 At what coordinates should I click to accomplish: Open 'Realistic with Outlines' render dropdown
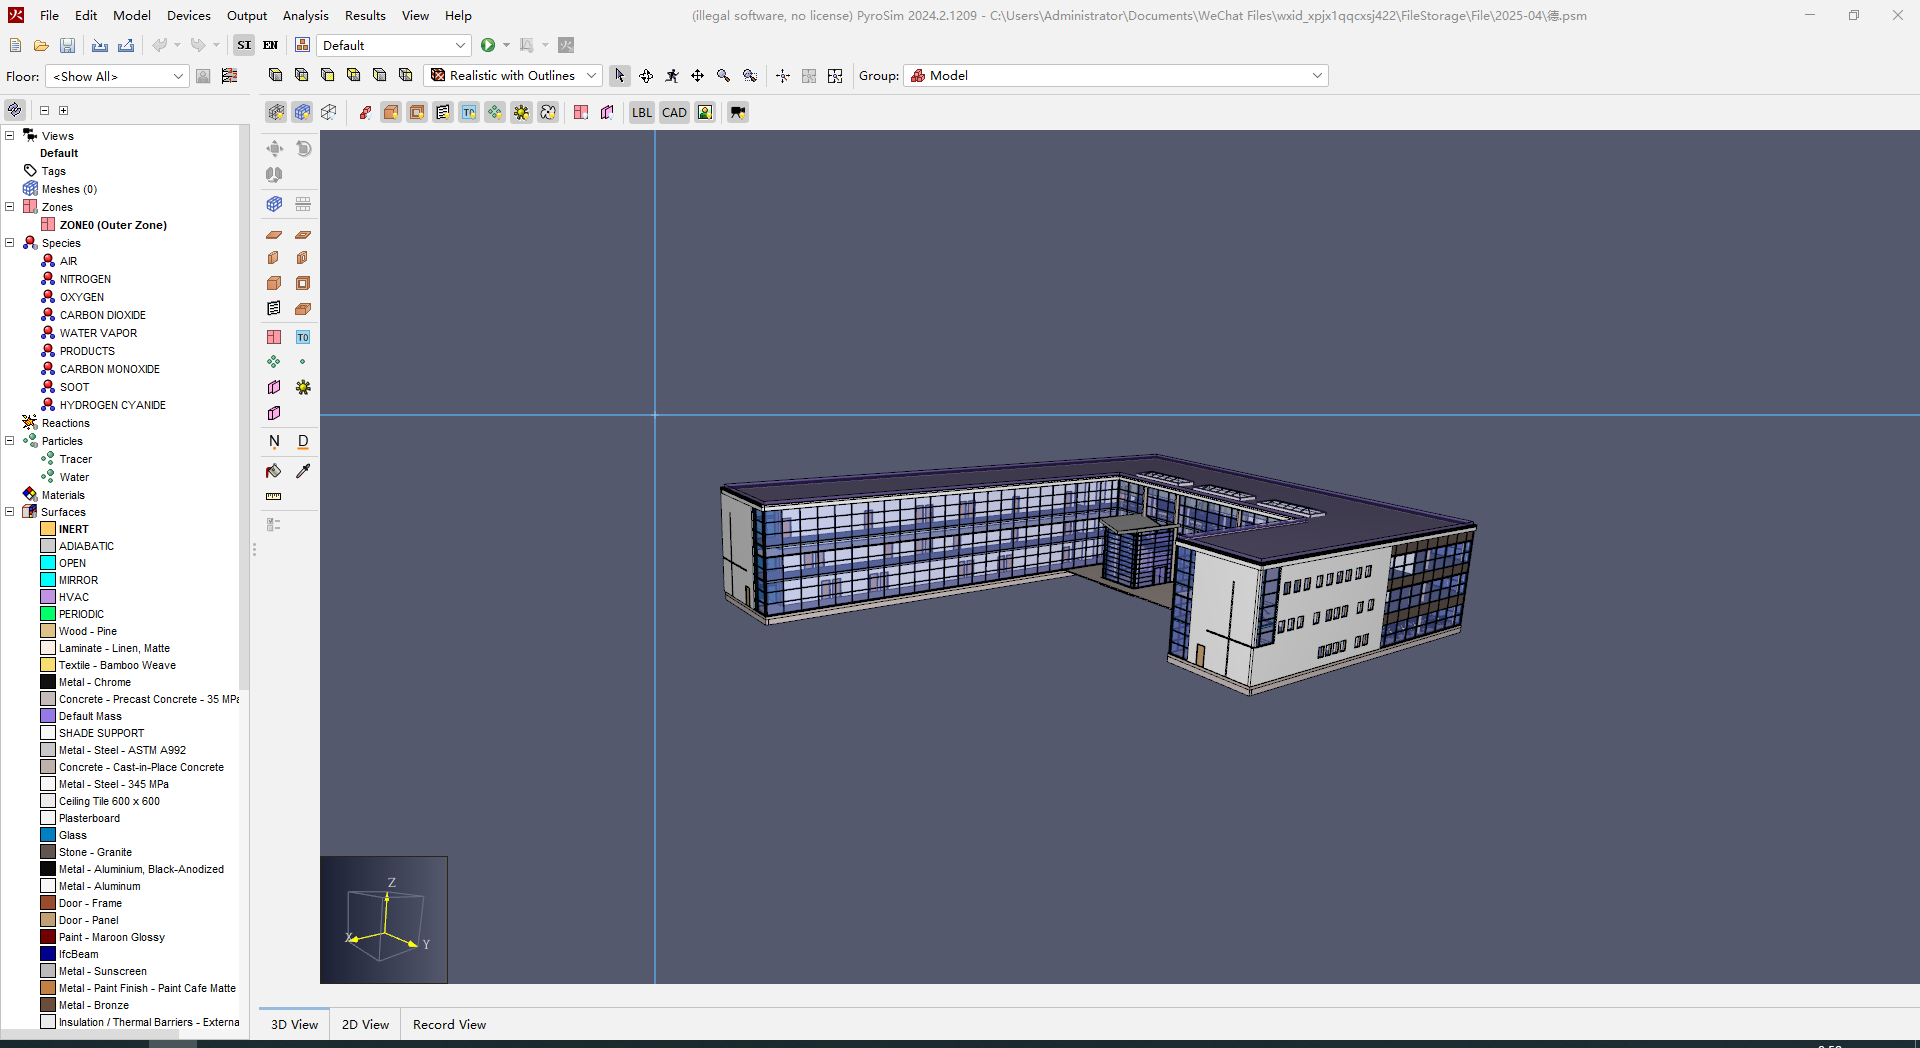click(512, 76)
